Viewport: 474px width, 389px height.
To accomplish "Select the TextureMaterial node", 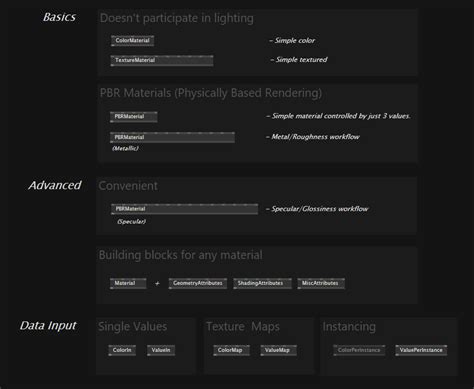I will [162, 60].
